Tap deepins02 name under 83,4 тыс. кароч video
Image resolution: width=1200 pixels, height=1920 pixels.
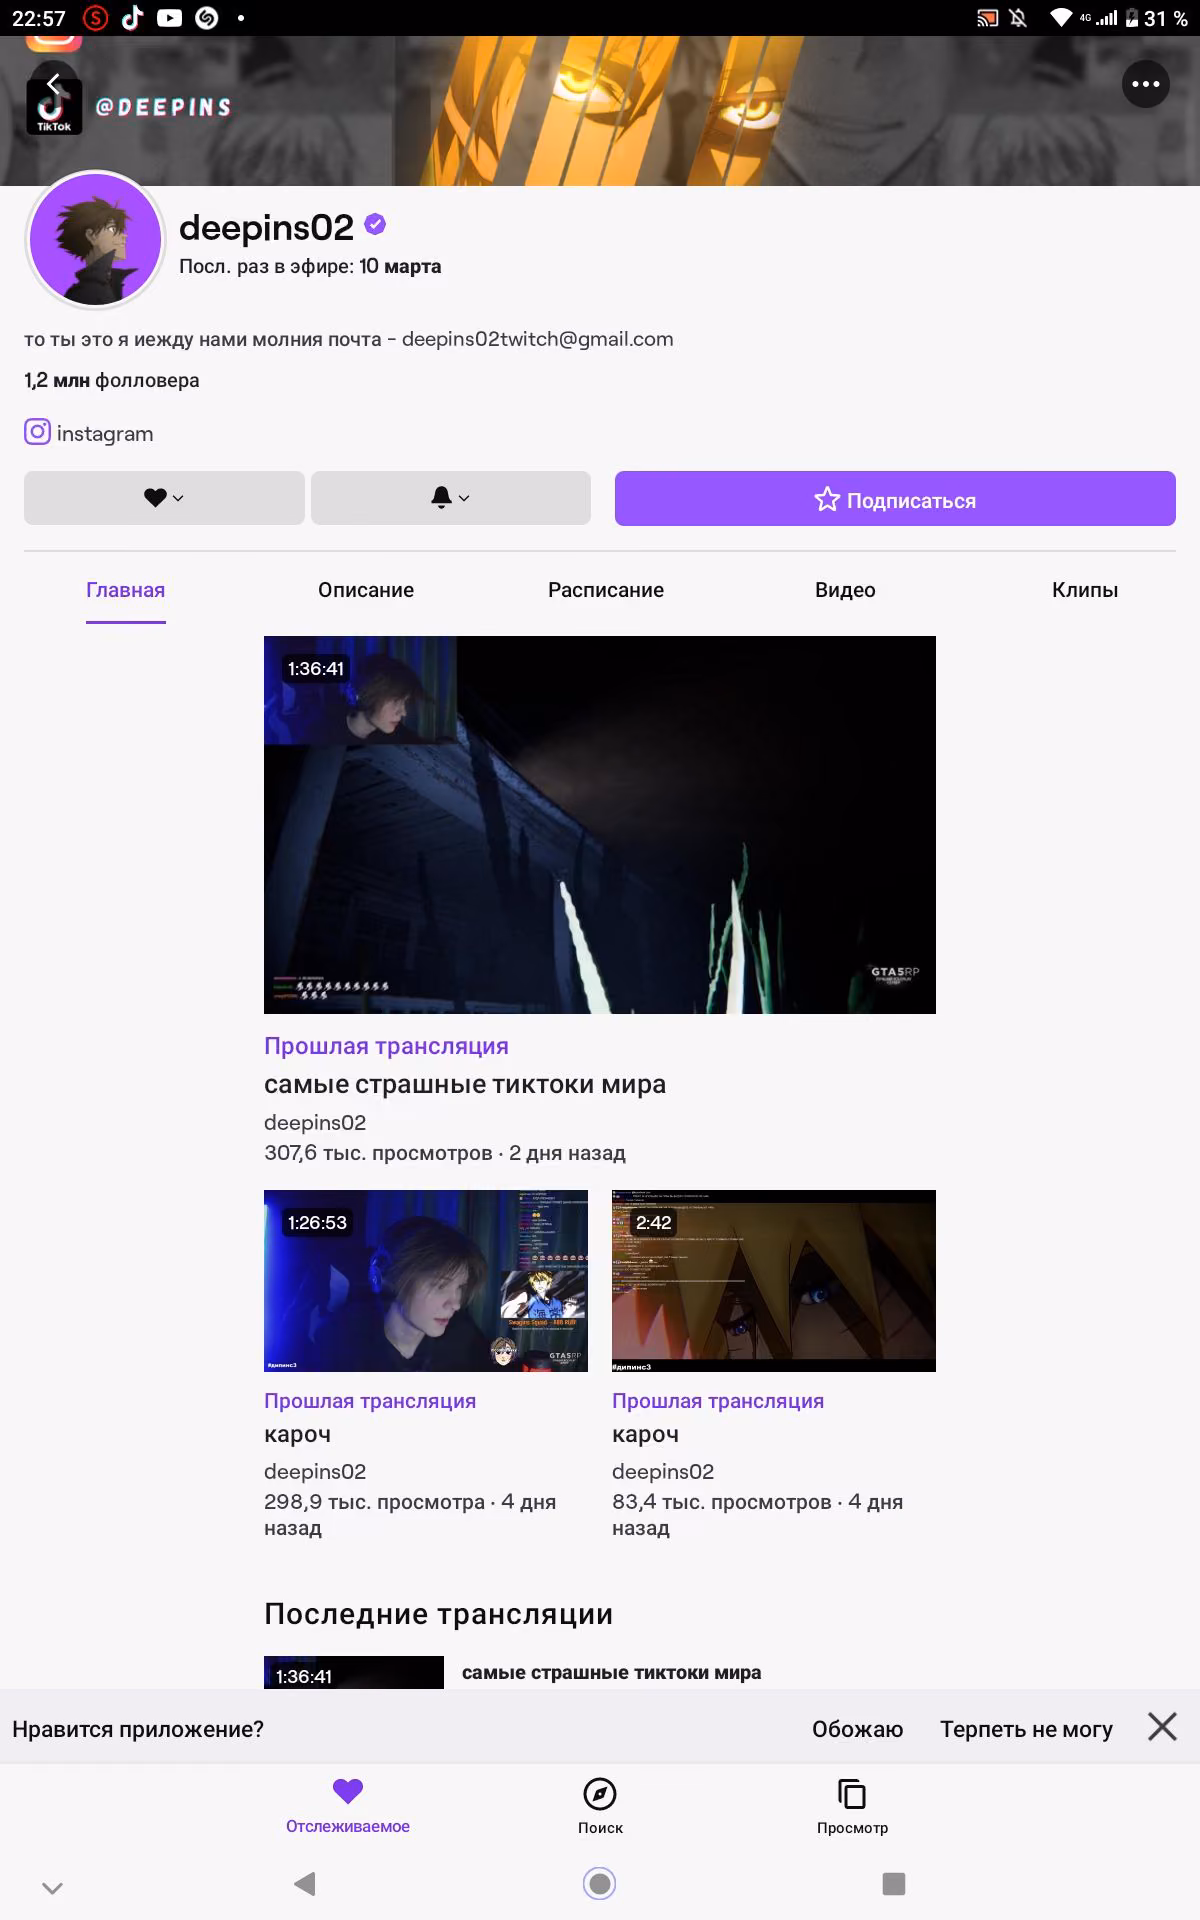(663, 1472)
